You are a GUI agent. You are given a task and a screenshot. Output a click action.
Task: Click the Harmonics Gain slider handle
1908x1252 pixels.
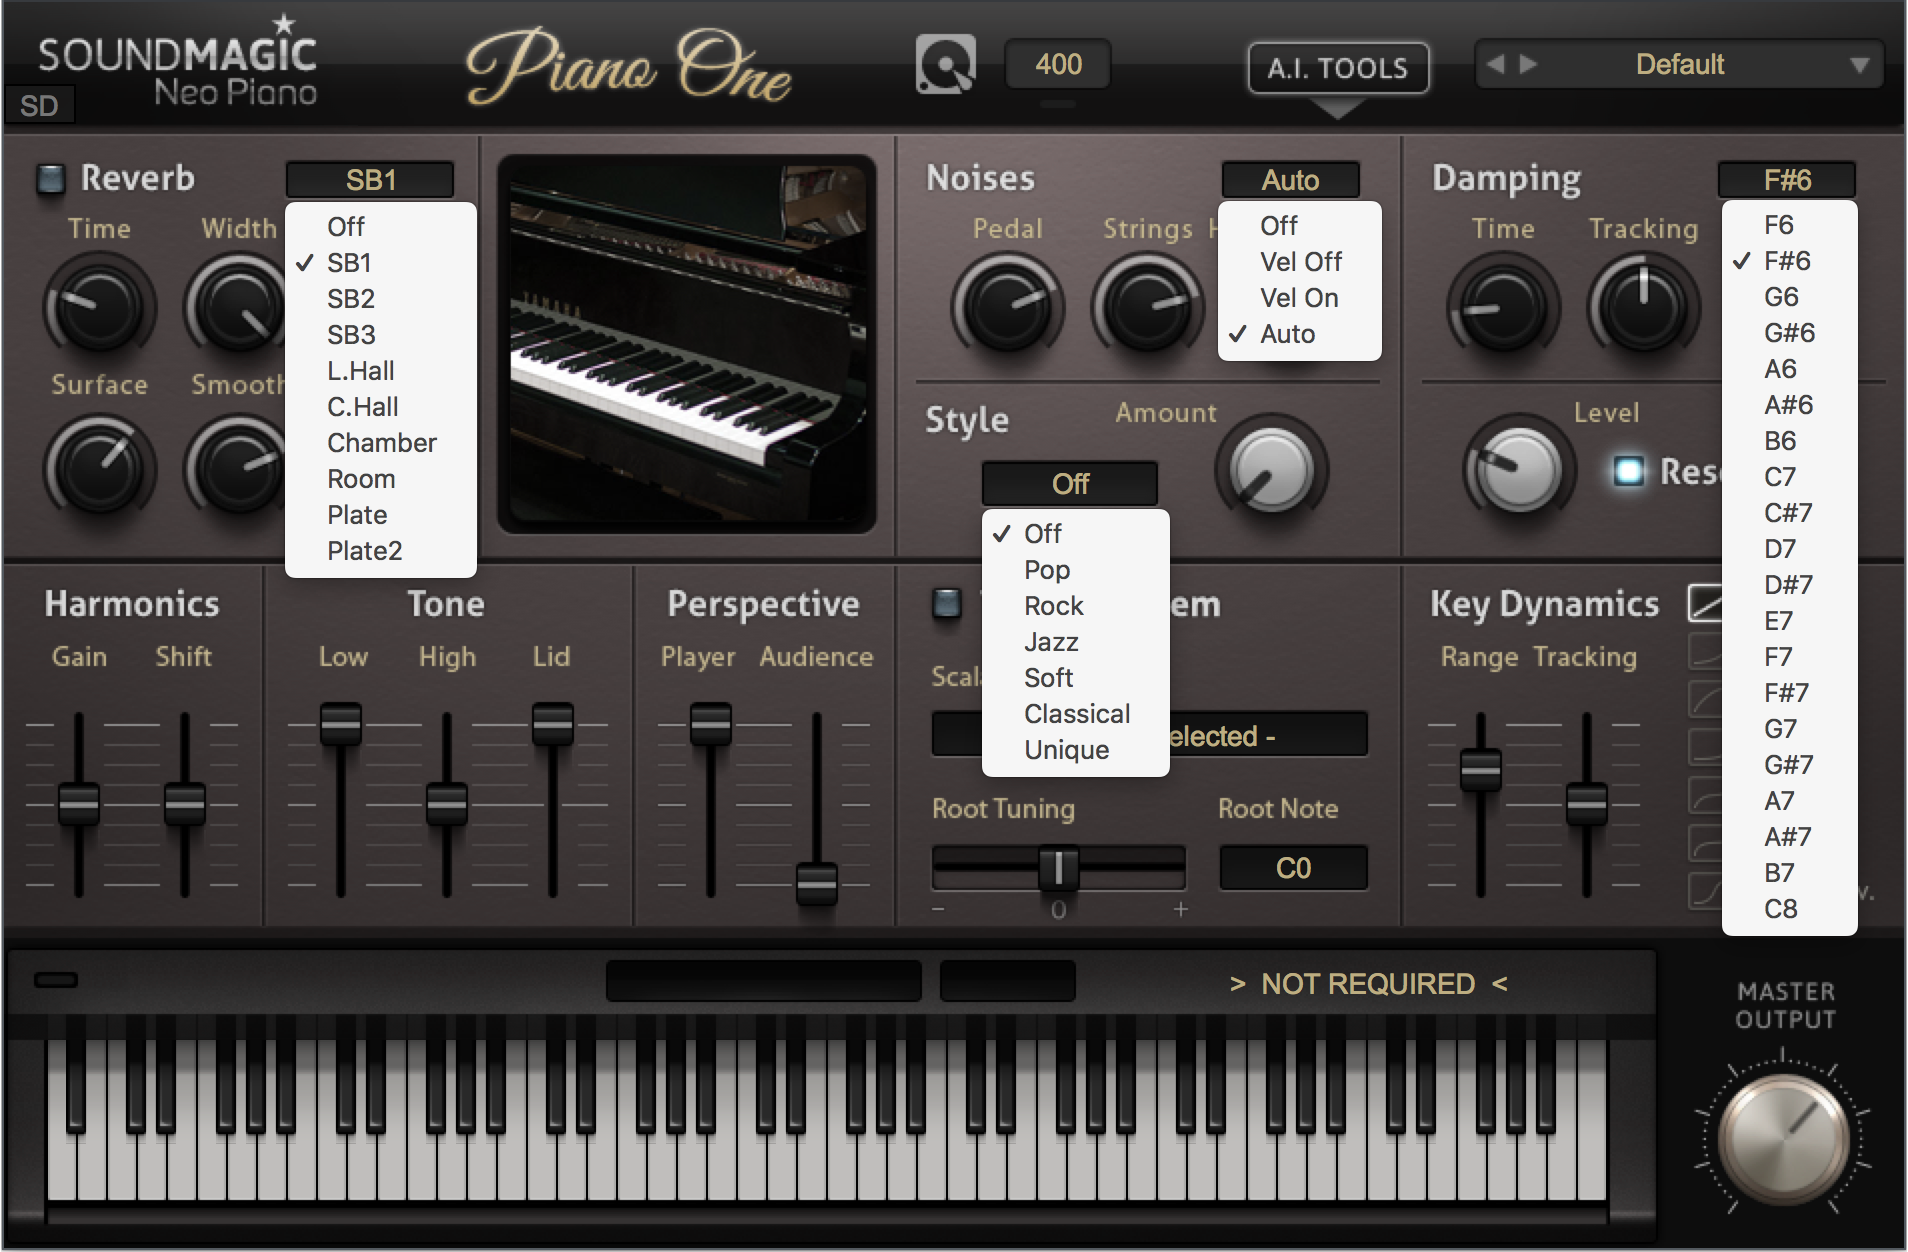[x=79, y=803]
